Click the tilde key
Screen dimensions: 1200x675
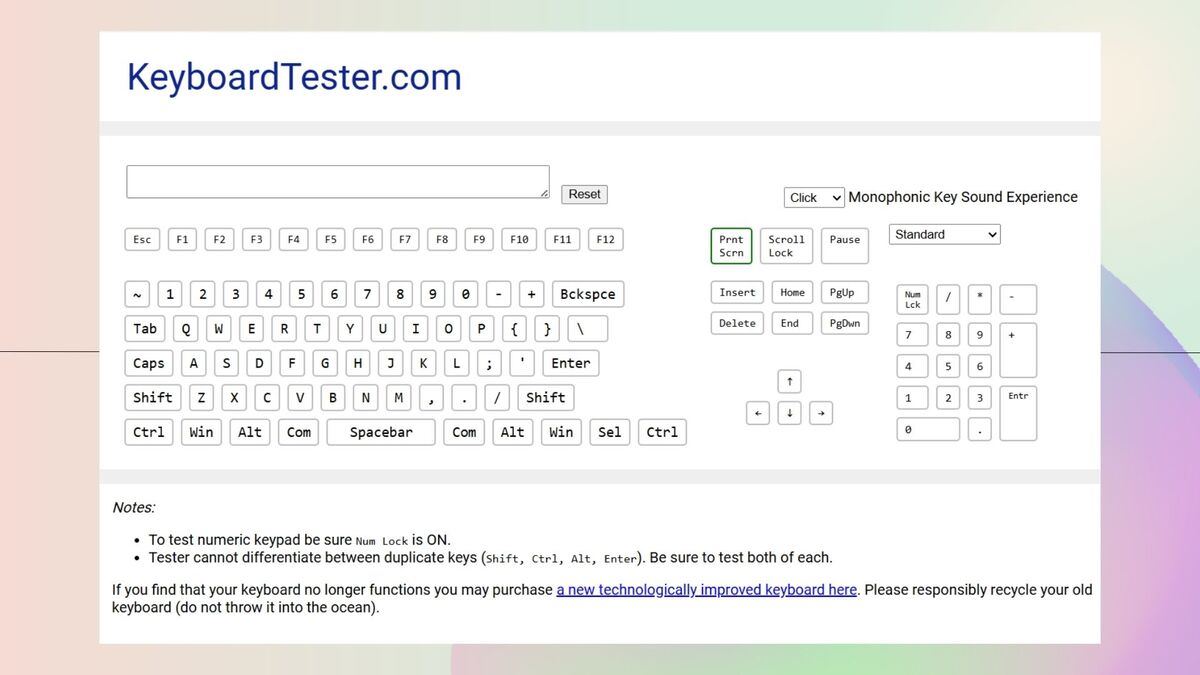click(x=137, y=294)
